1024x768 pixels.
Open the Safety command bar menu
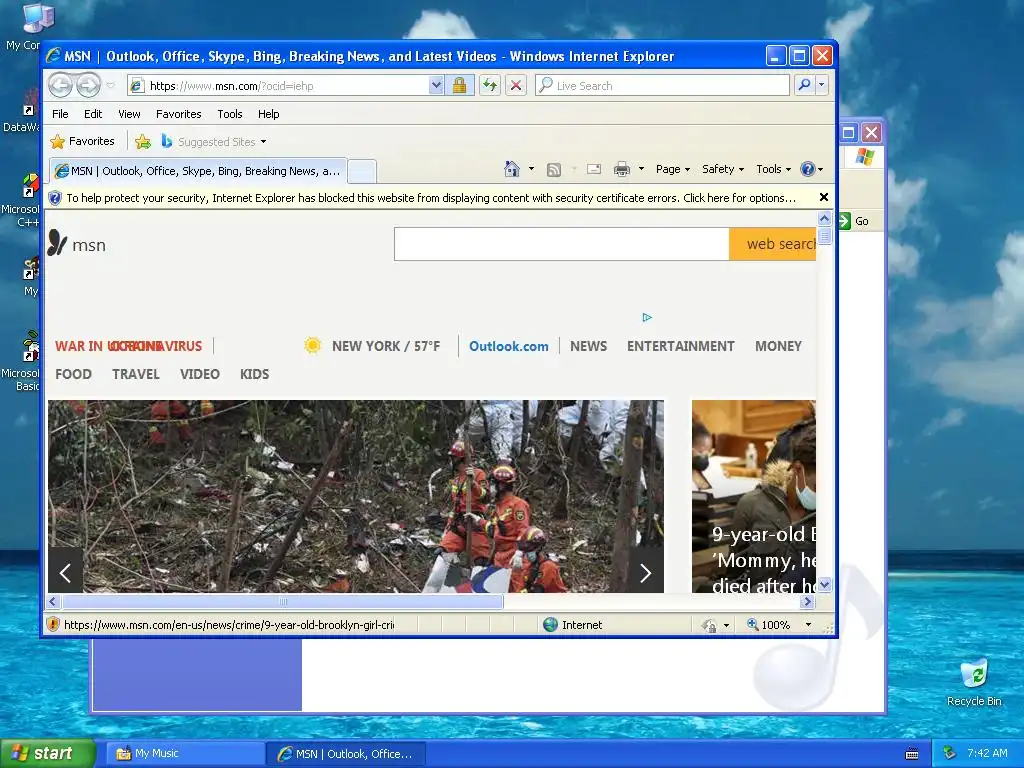pos(722,169)
